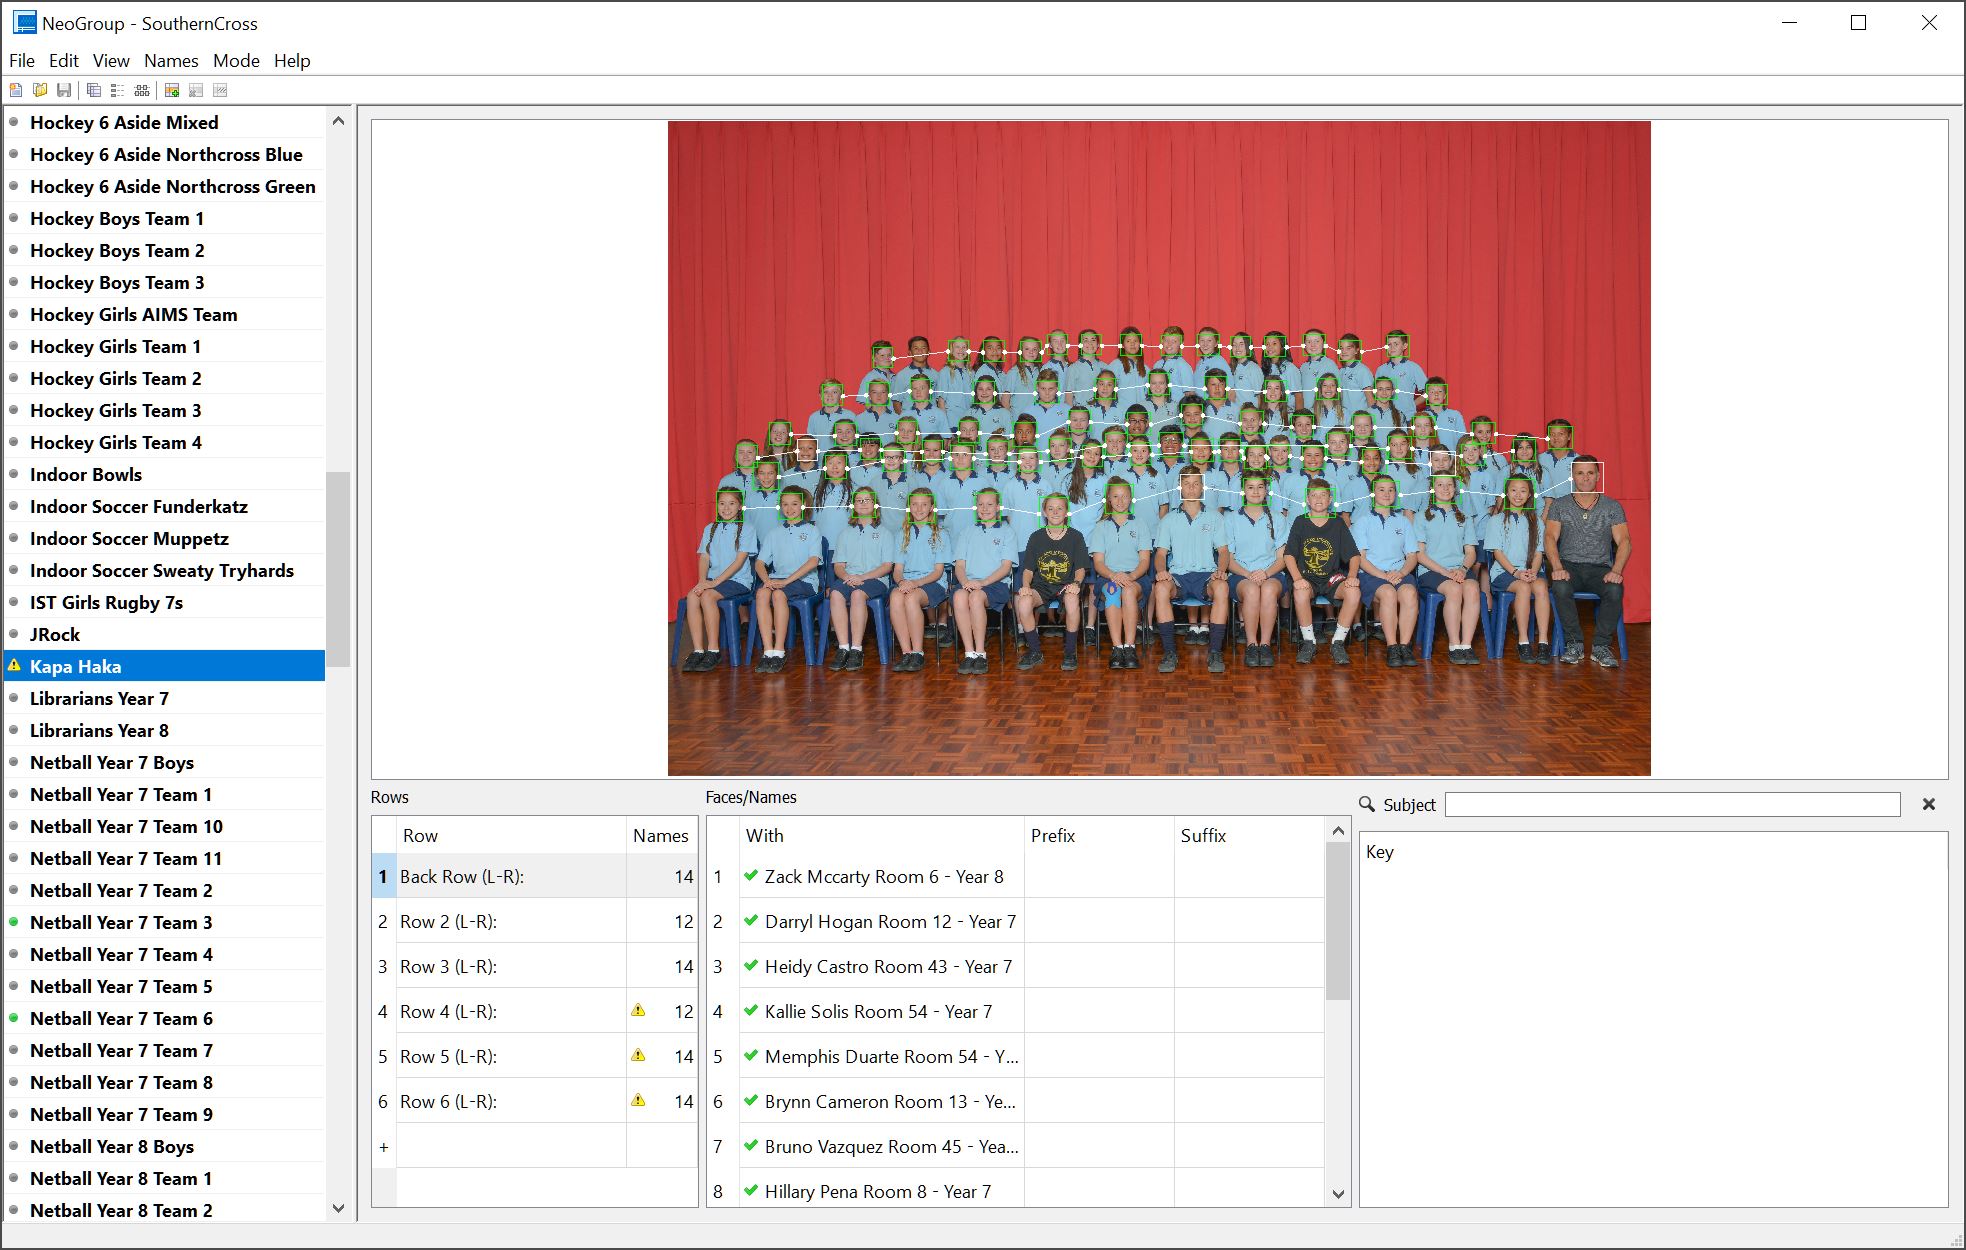Open the View menu
This screenshot has height=1250, width=1966.
(111, 61)
